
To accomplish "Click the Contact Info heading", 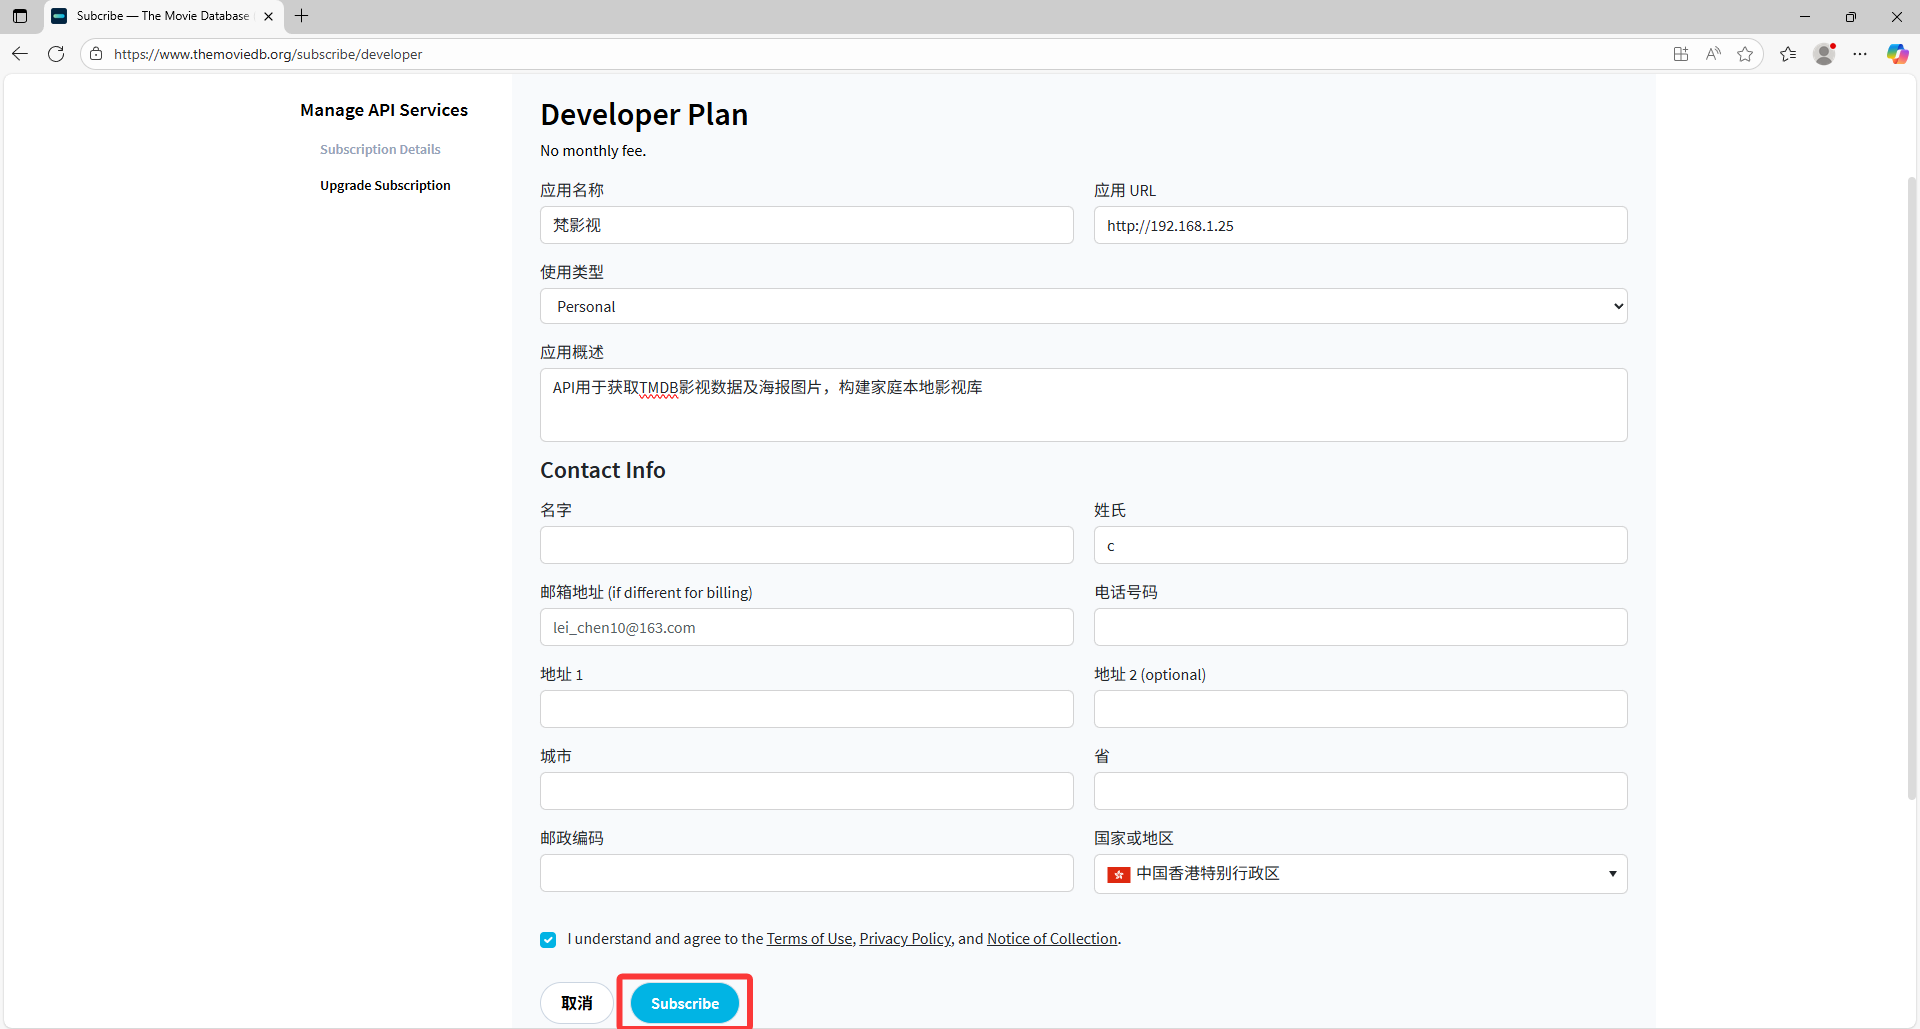I will tap(603, 470).
